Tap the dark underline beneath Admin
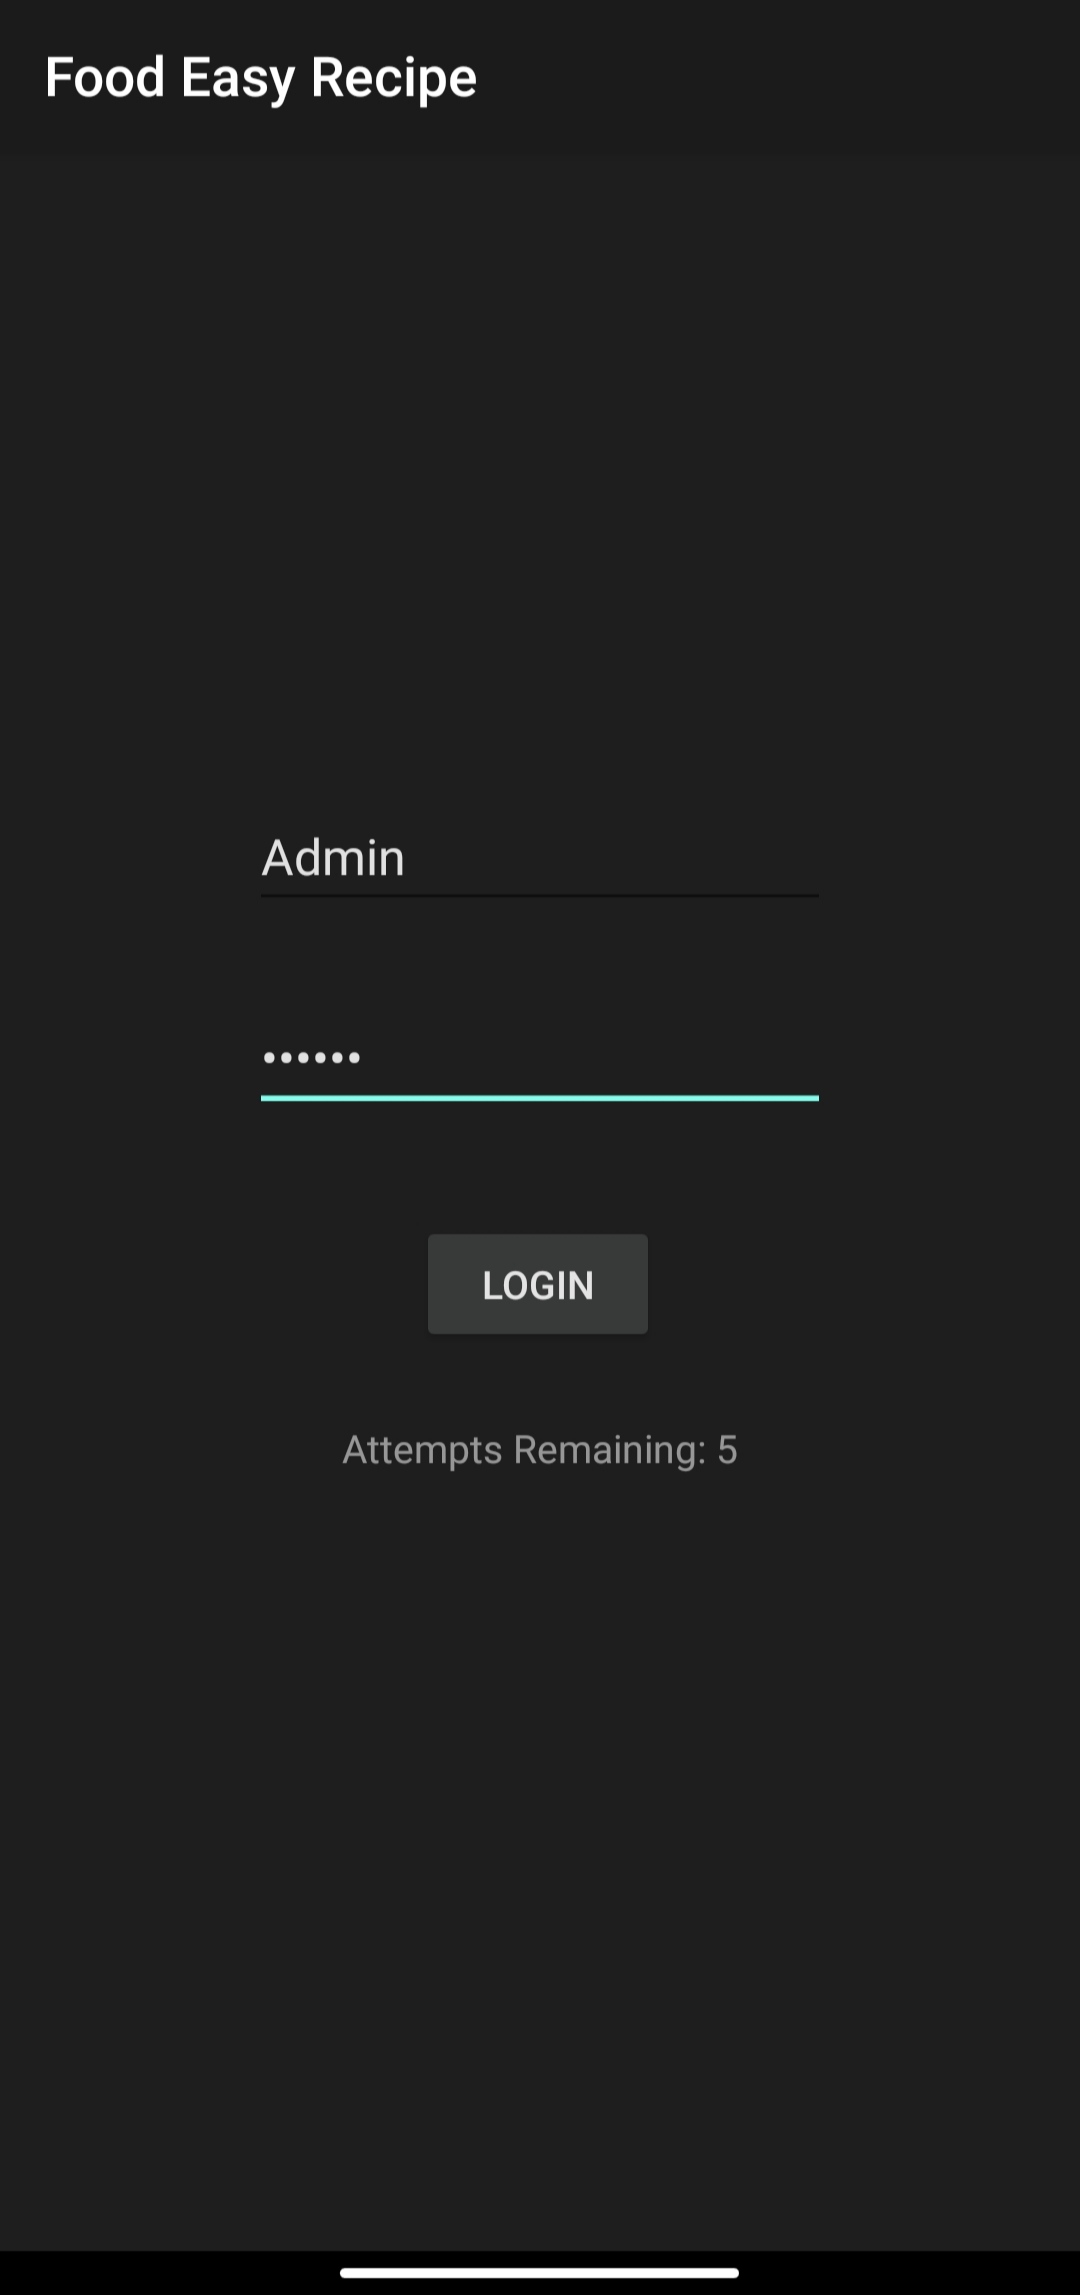1080x2295 pixels. point(540,896)
